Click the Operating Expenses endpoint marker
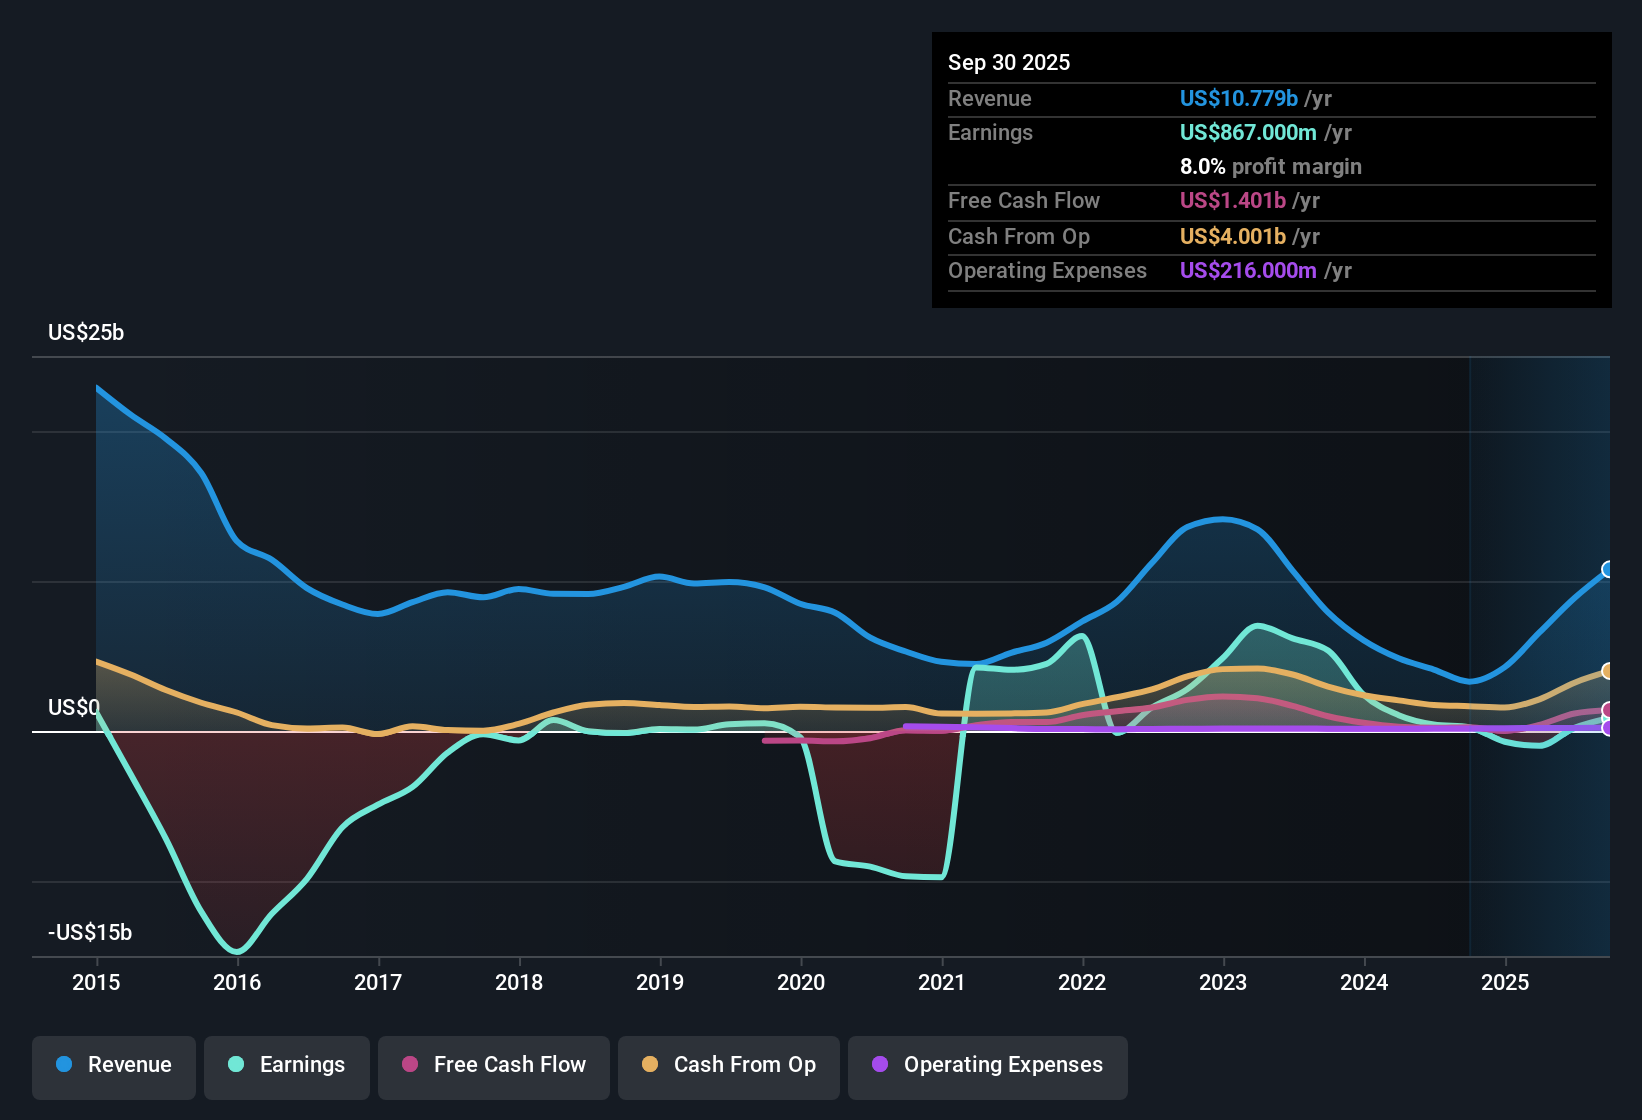This screenshot has width=1642, height=1120. [x=1608, y=728]
